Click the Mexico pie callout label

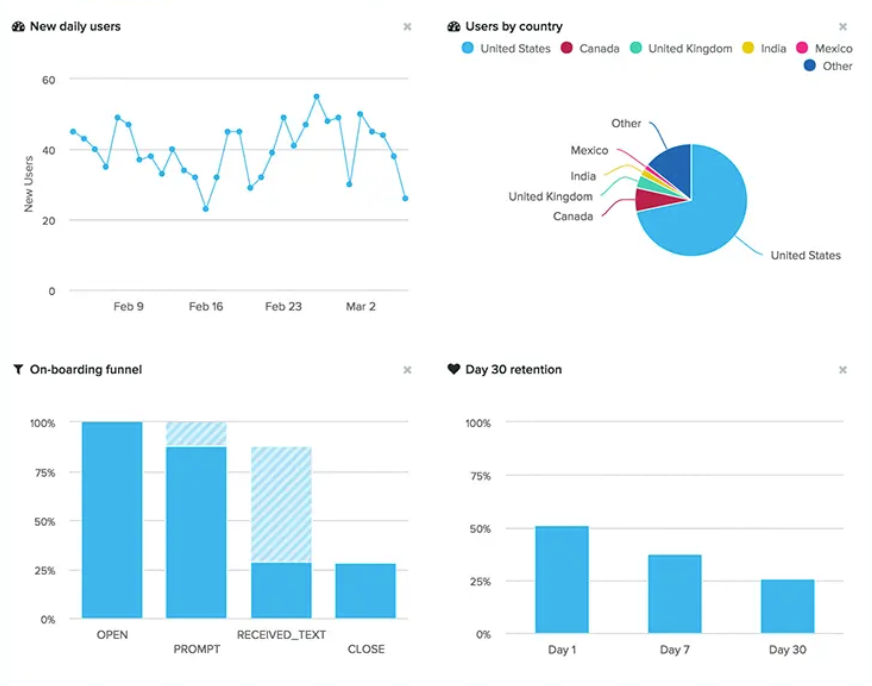[x=589, y=151]
